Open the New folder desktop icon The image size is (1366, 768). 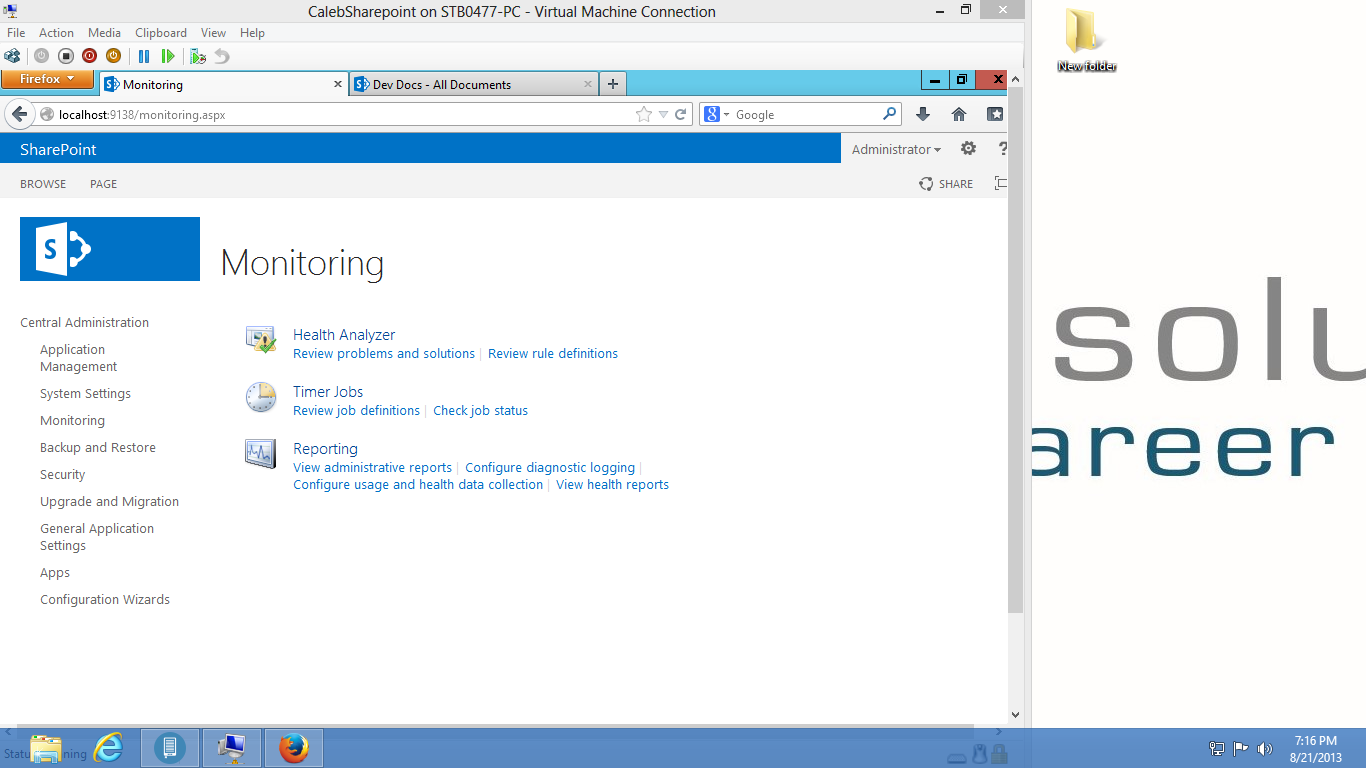point(1086,40)
